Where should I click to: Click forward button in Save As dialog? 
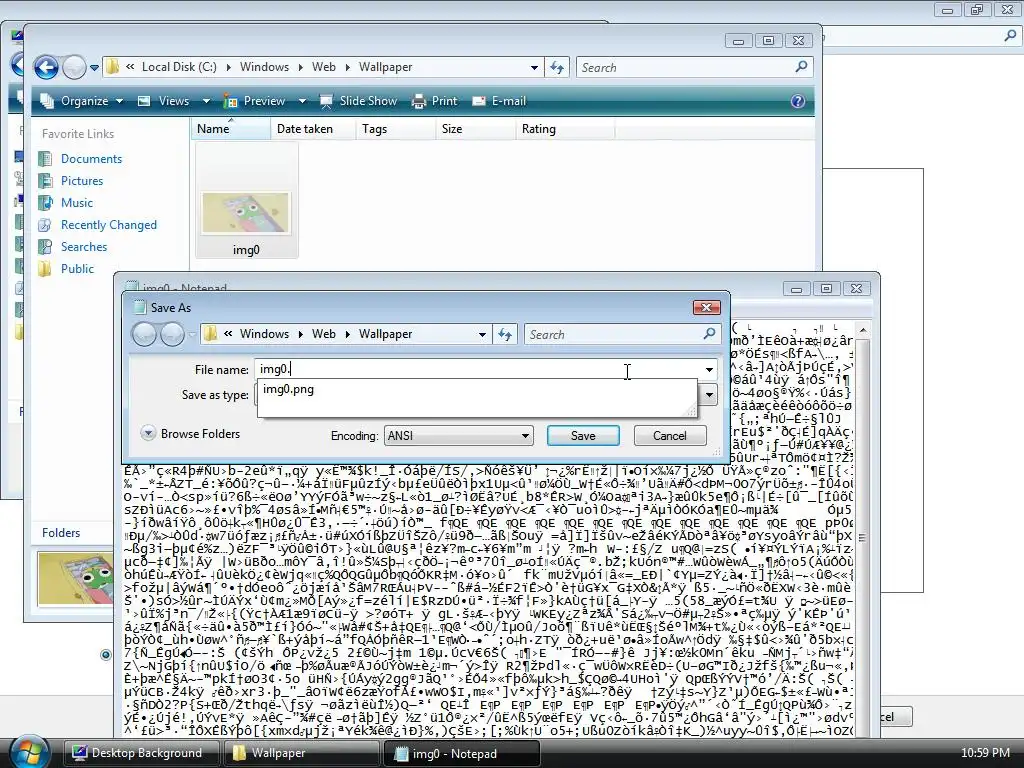172,334
